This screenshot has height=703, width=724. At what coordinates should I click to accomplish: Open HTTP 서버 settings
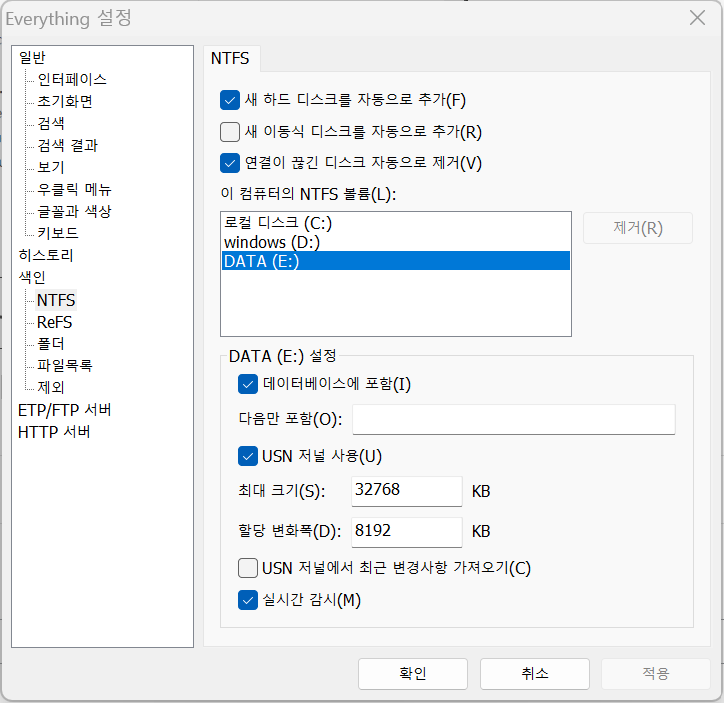coord(54,432)
